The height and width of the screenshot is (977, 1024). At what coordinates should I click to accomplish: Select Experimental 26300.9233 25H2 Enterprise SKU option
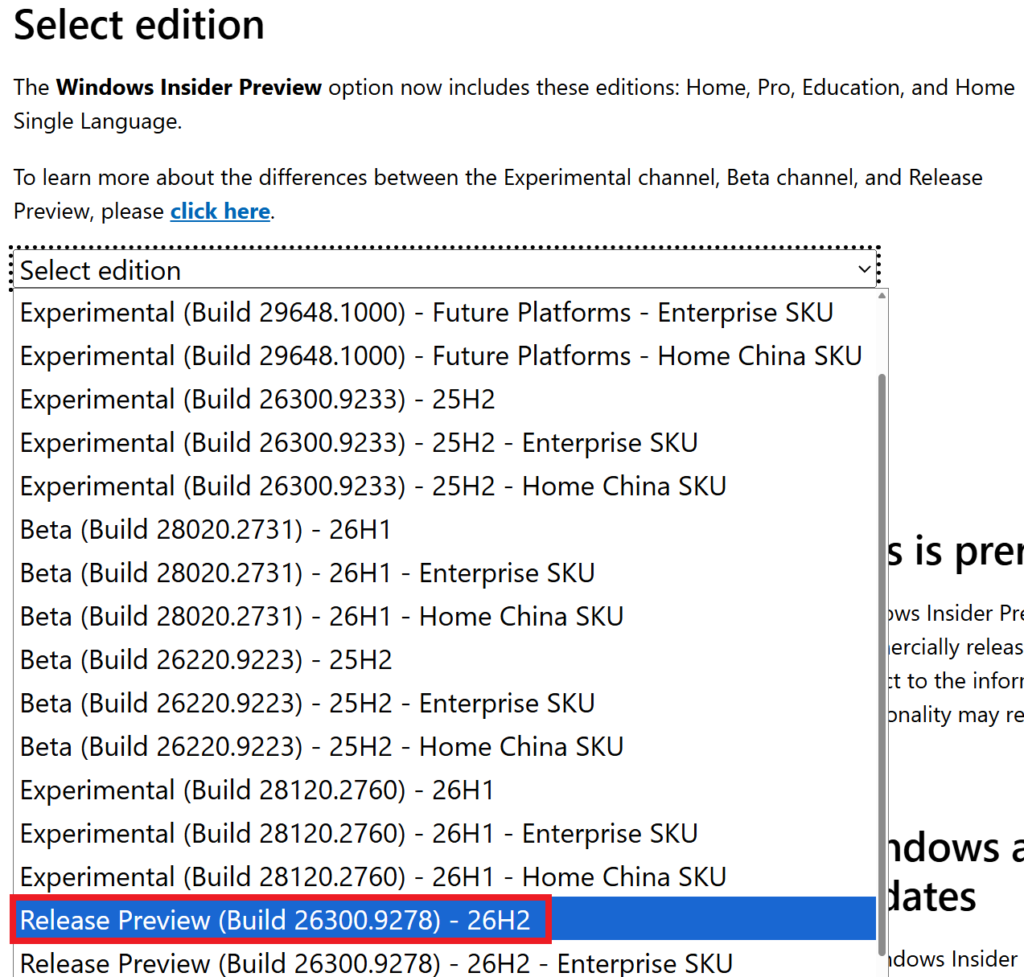tap(445, 443)
